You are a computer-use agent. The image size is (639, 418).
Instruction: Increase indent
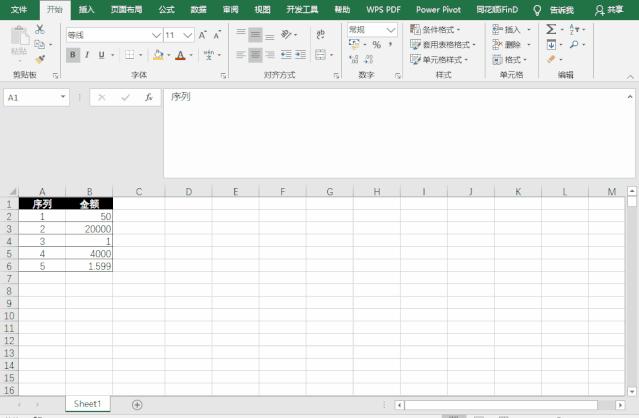click(301, 55)
